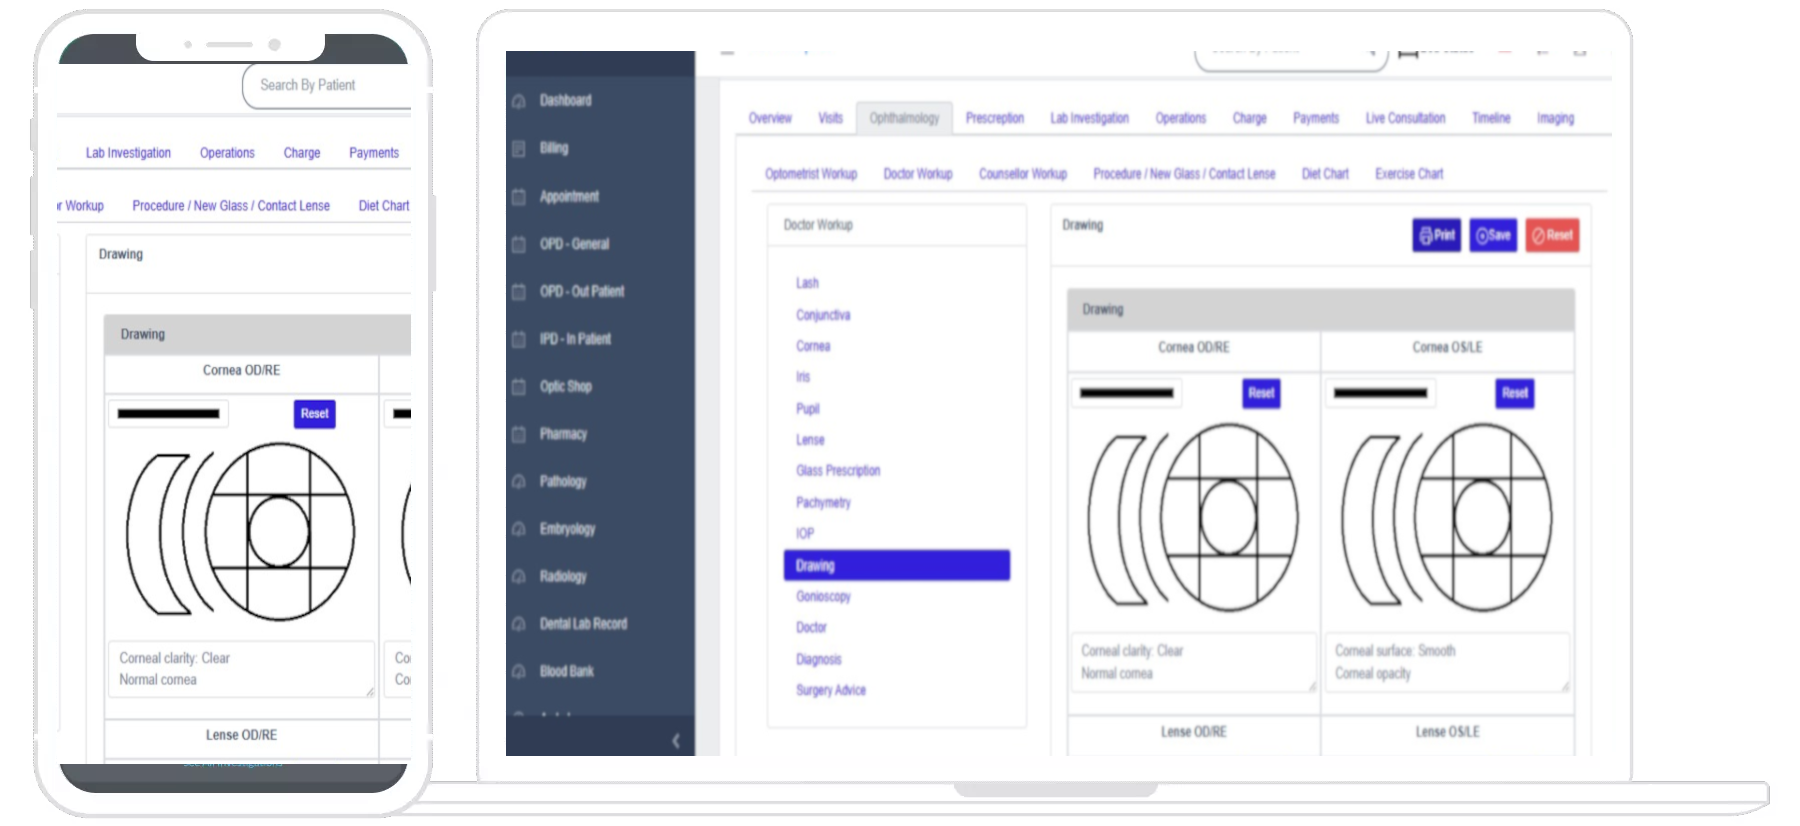Click the Optic Shop icon in the sidebar

pos(519,387)
